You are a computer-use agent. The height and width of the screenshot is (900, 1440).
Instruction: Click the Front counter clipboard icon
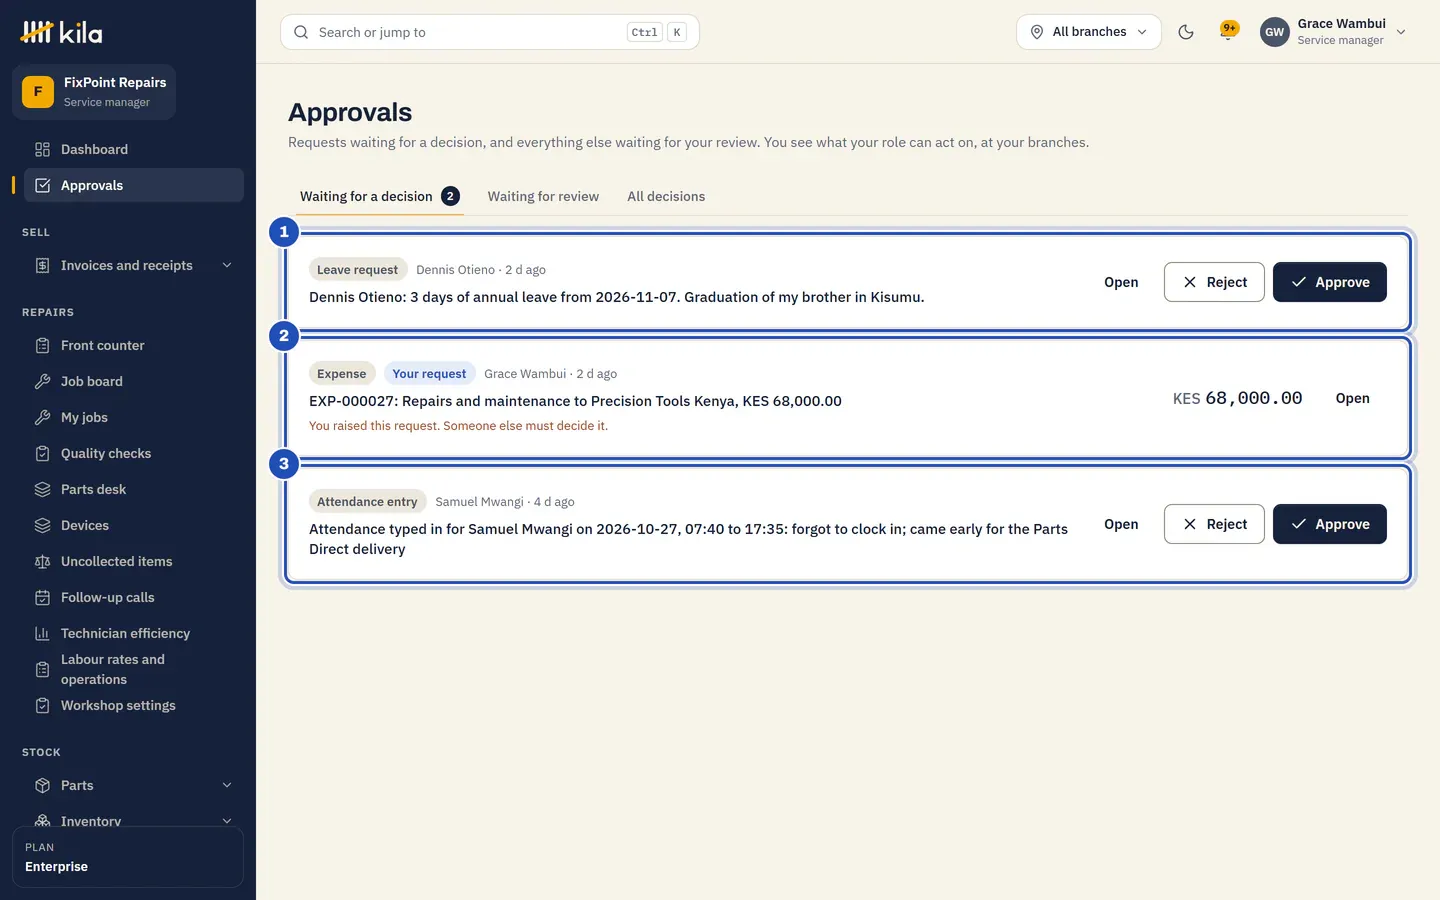coord(42,345)
